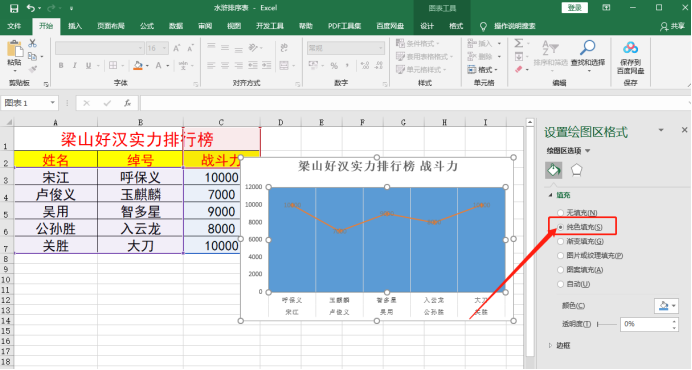Open the Format (格式) chart tools tab
This screenshot has height=370, width=692.
pos(456,26)
